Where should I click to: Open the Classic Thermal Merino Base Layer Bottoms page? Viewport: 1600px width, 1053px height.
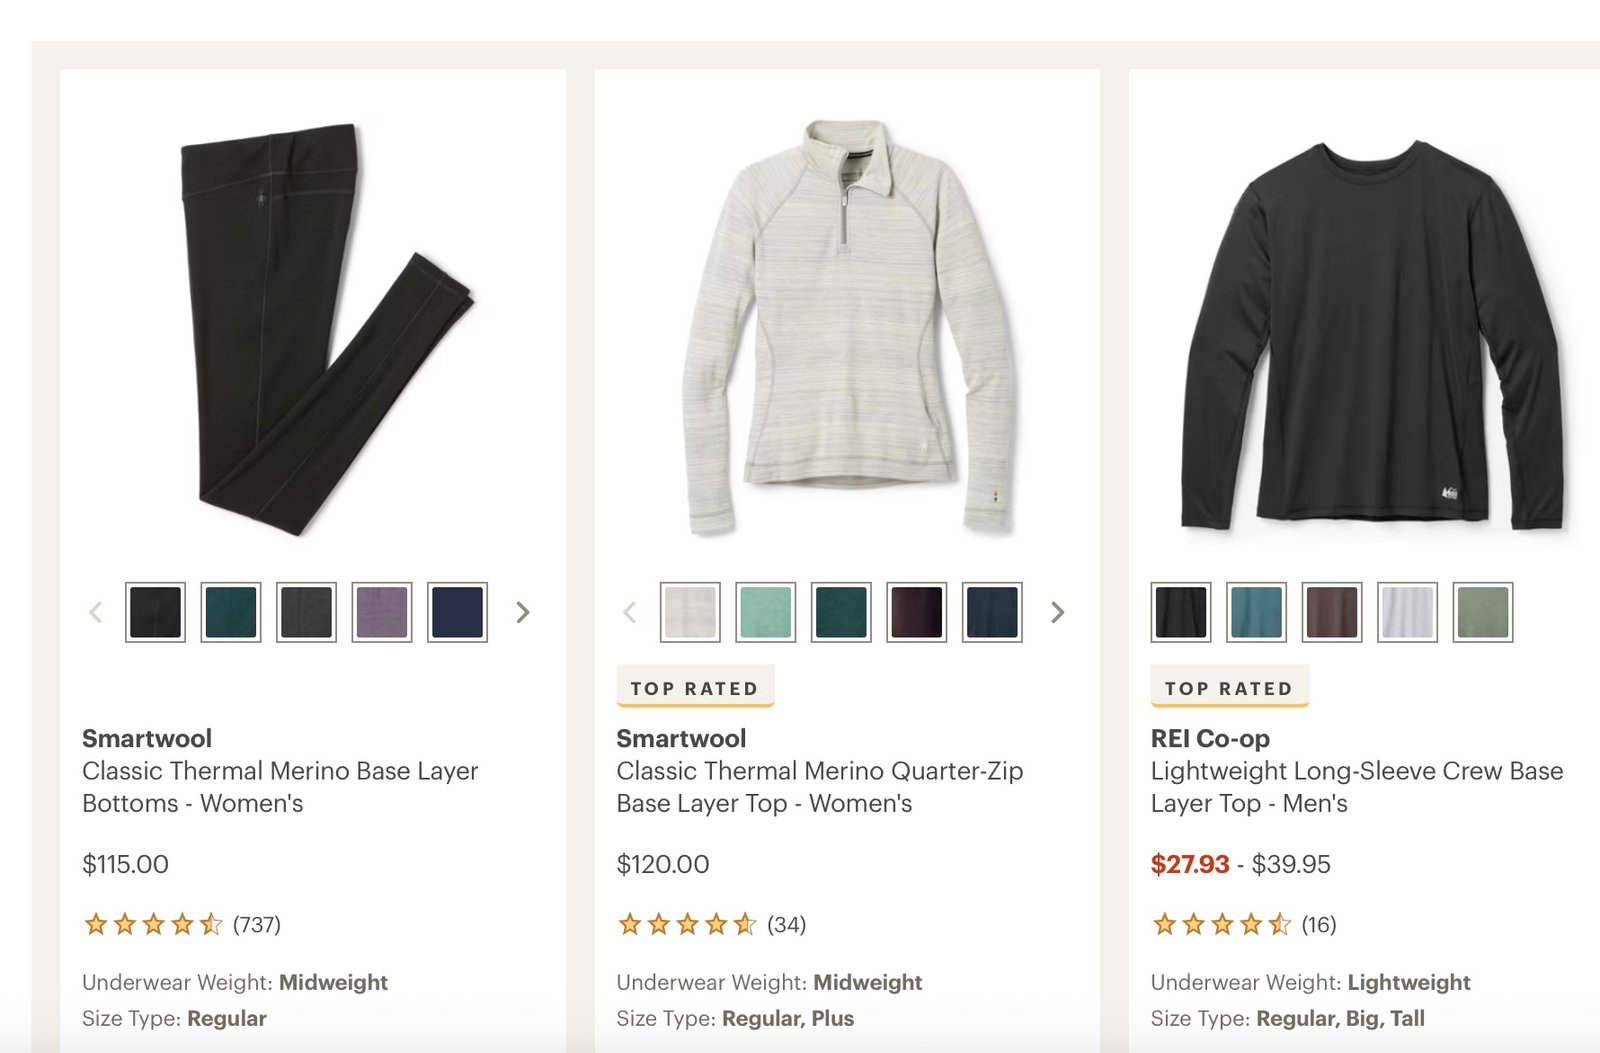(280, 787)
